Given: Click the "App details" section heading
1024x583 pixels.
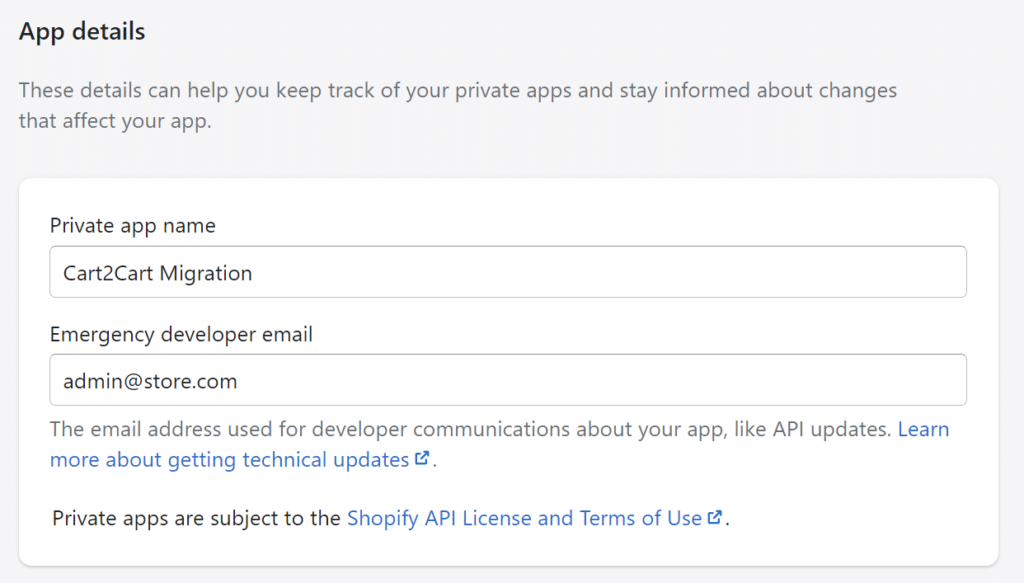Looking at the screenshot, I should (x=82, y=32).
